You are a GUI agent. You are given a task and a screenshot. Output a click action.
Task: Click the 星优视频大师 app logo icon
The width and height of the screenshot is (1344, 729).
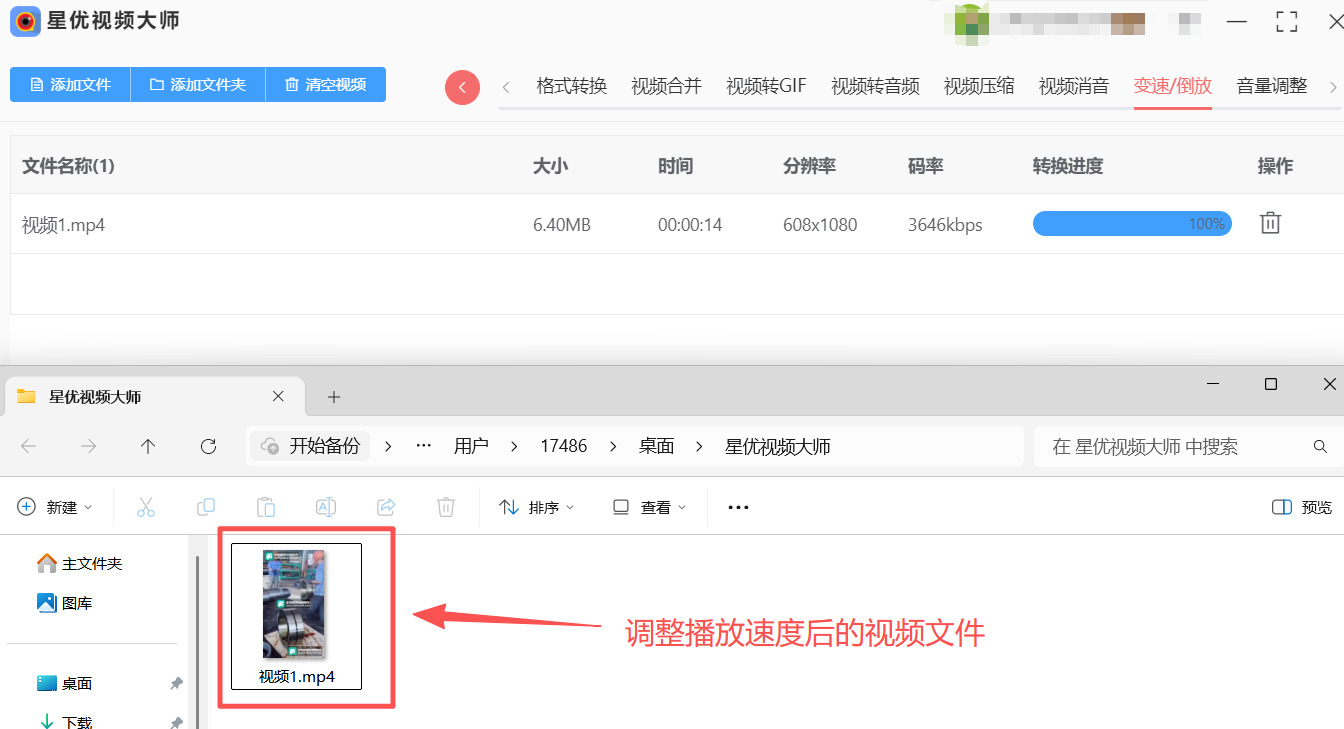click(x=25, y=21)
